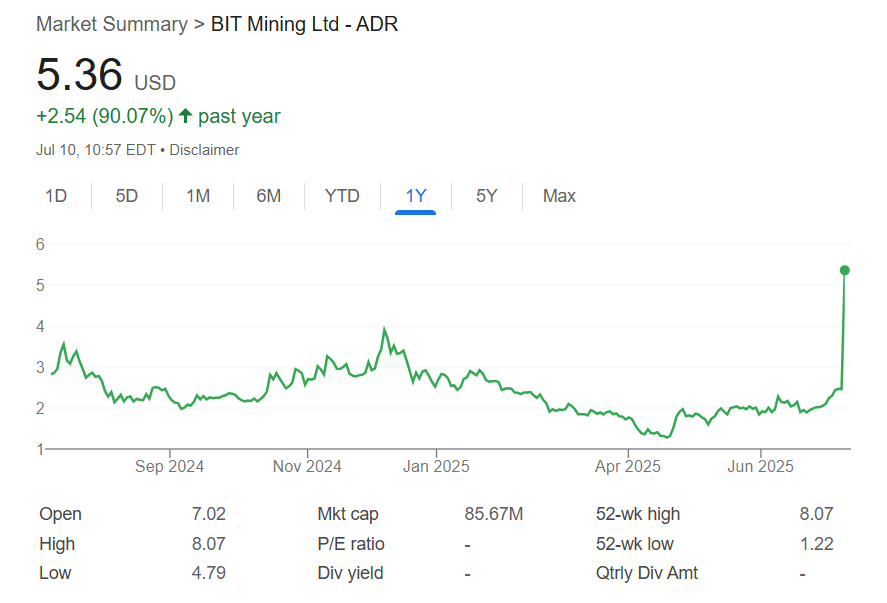887x603 pixels.
Task: Click the 5.36 price value
Action: click(x=79, y=74)
